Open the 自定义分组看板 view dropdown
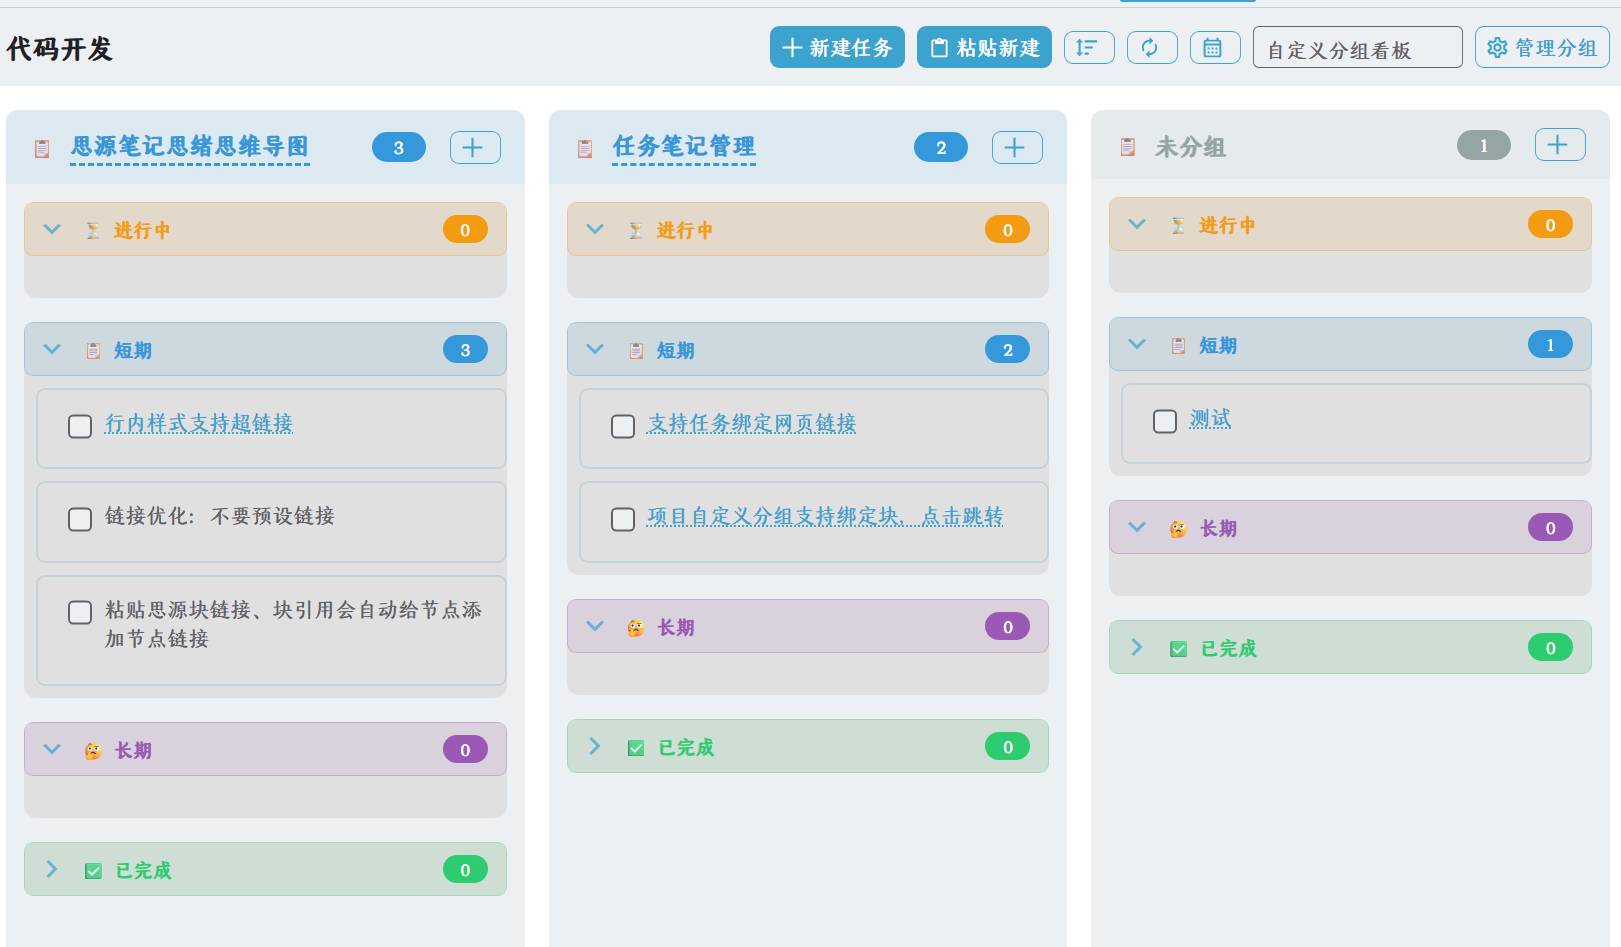Viewport: 1621px width, 947px height. (x=1356, y=48)
